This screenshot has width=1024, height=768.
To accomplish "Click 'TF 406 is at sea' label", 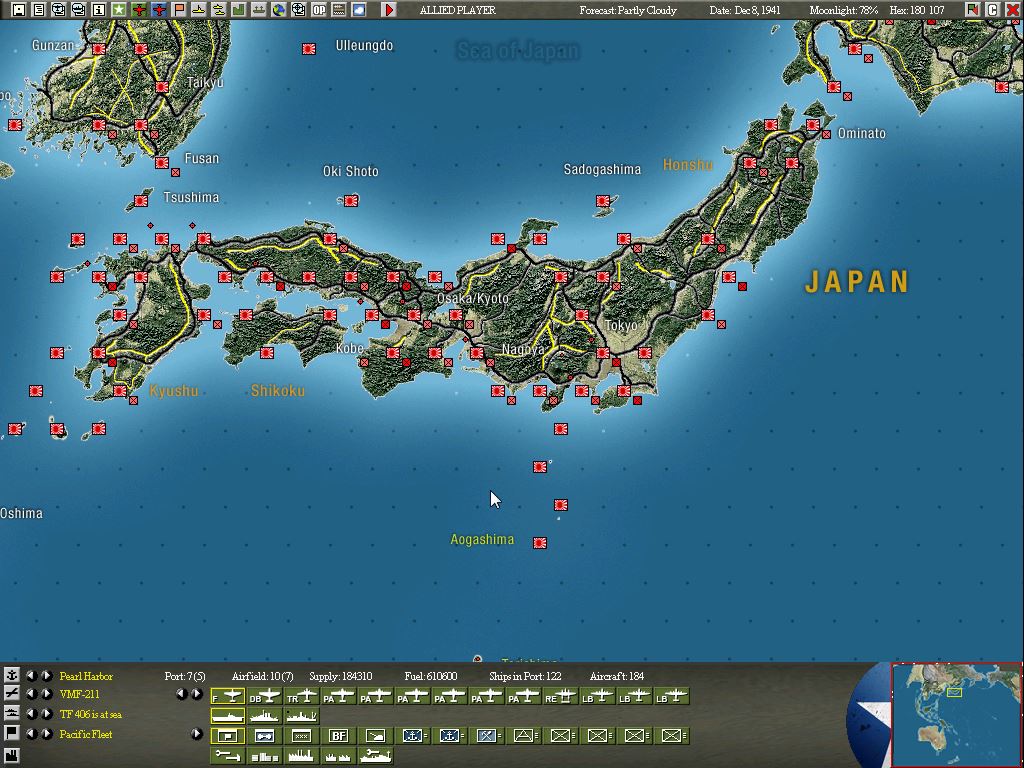I will click(91, 714).
